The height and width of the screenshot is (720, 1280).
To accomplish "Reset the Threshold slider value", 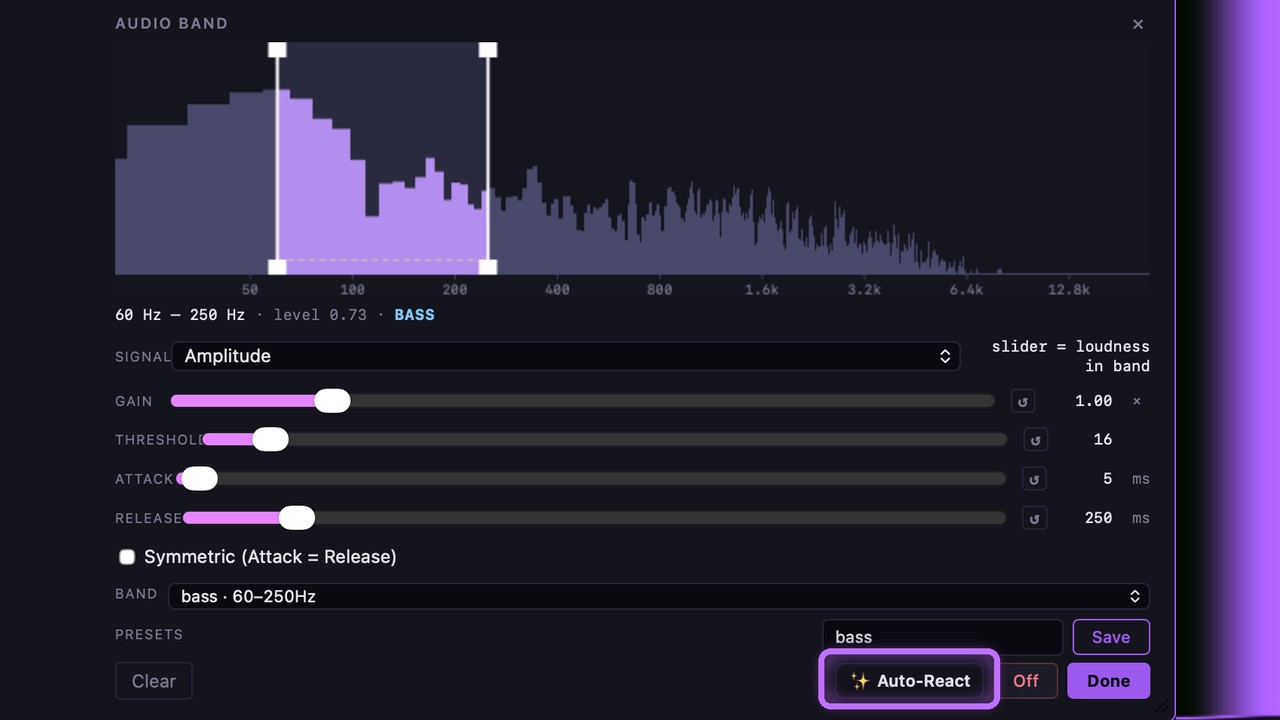I will (1035, 440).
